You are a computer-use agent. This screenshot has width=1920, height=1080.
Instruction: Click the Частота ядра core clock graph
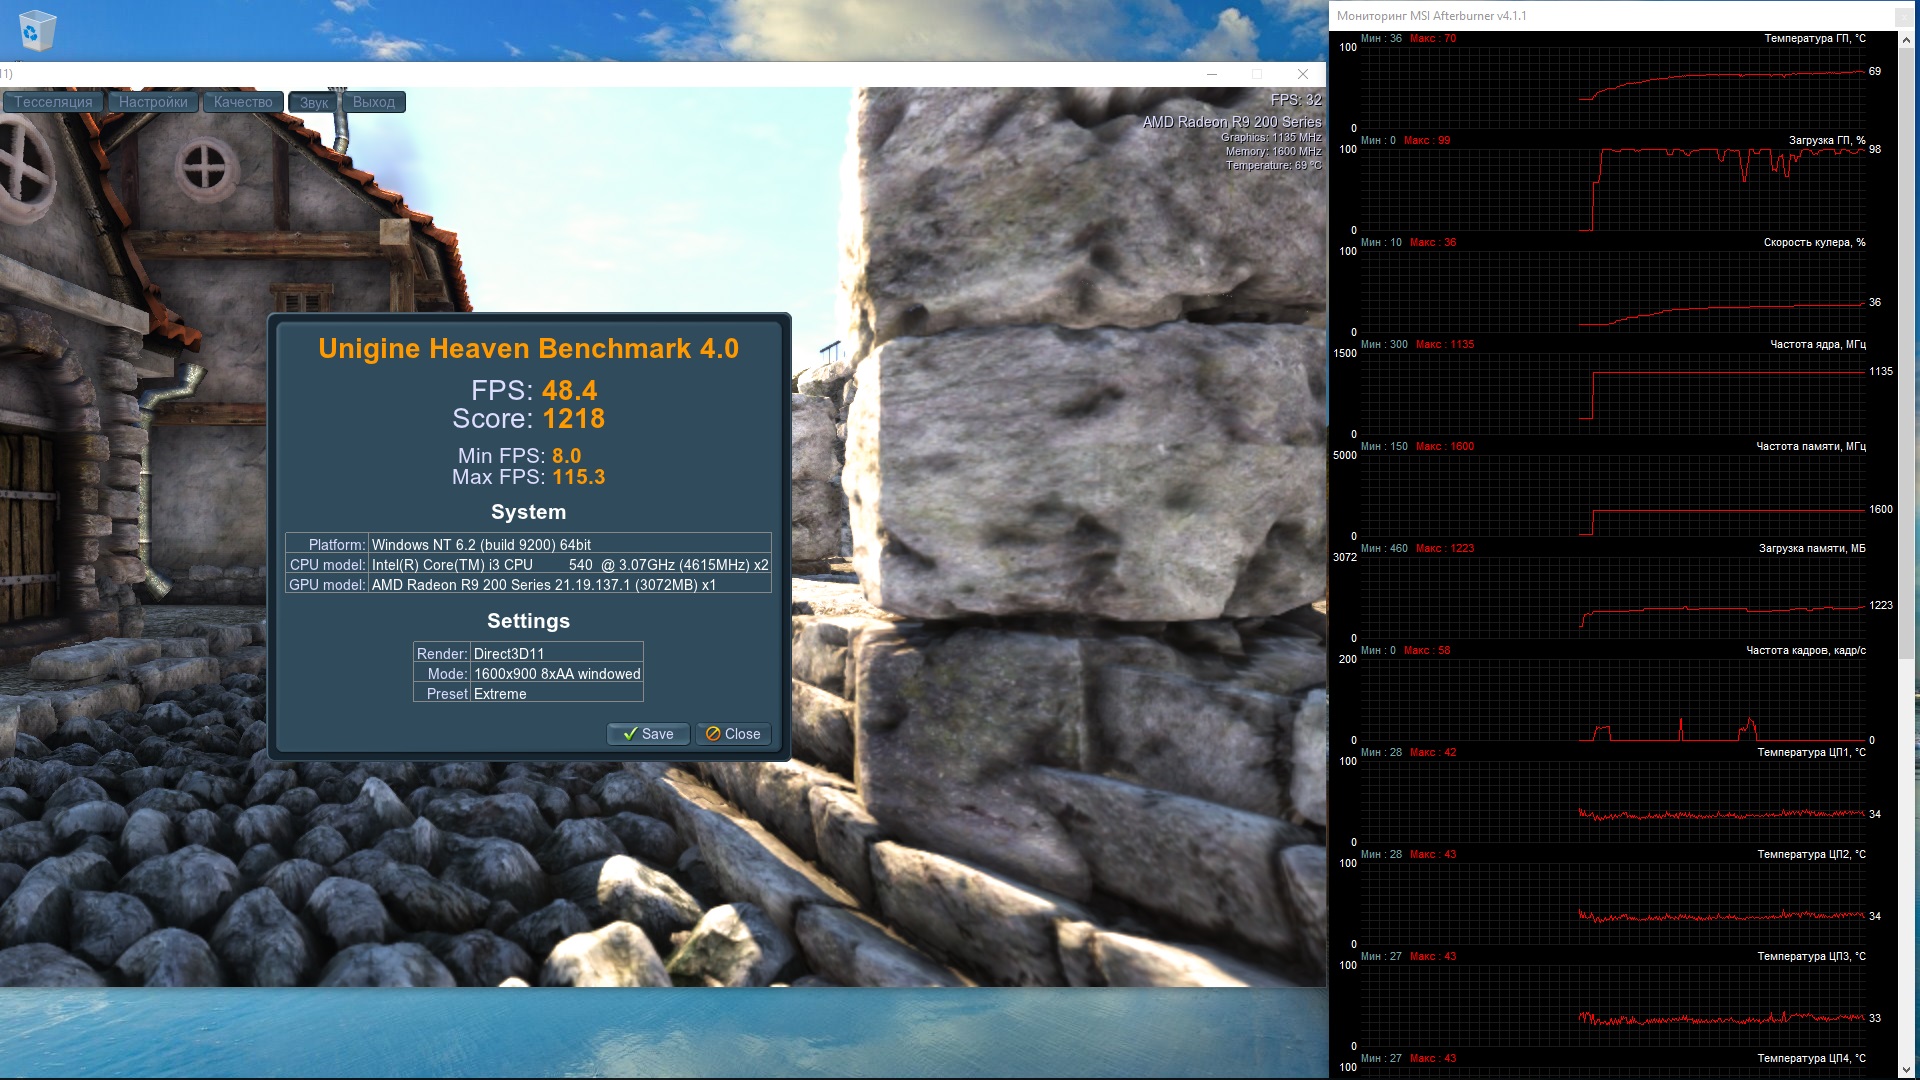(1612, 394)
